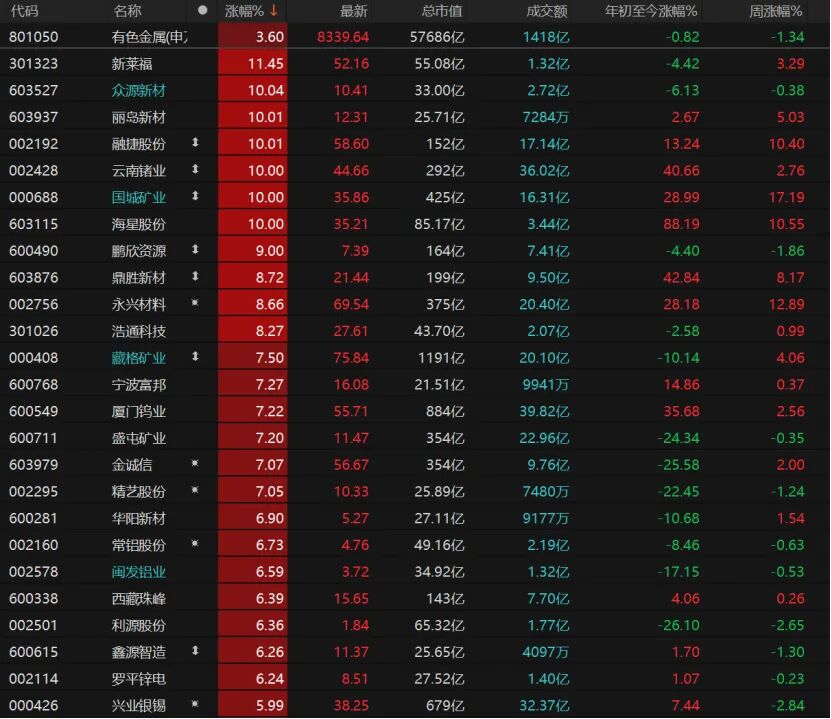The height and width of the screenshot is (719, 831).
Task: Select the 海星股份 stock name
Action: tap(139, 225)
